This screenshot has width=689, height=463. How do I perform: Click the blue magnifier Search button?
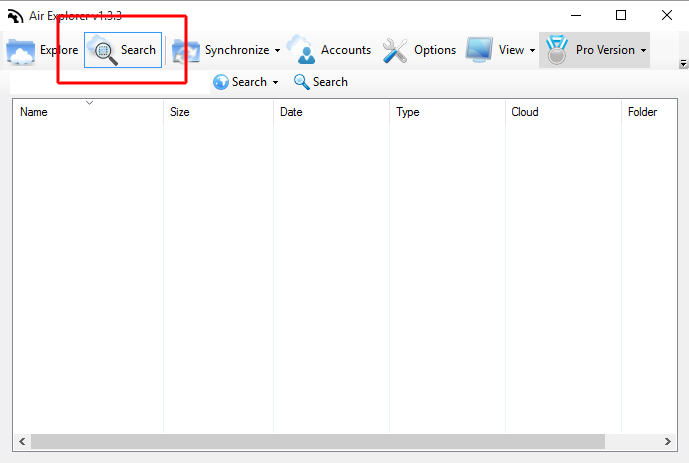click(321, 82)
